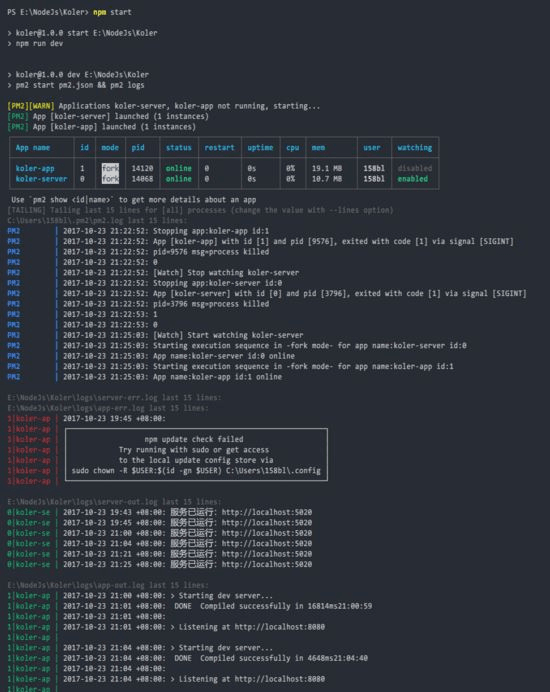Click the sudo chown command line in box

pos(196,470)
